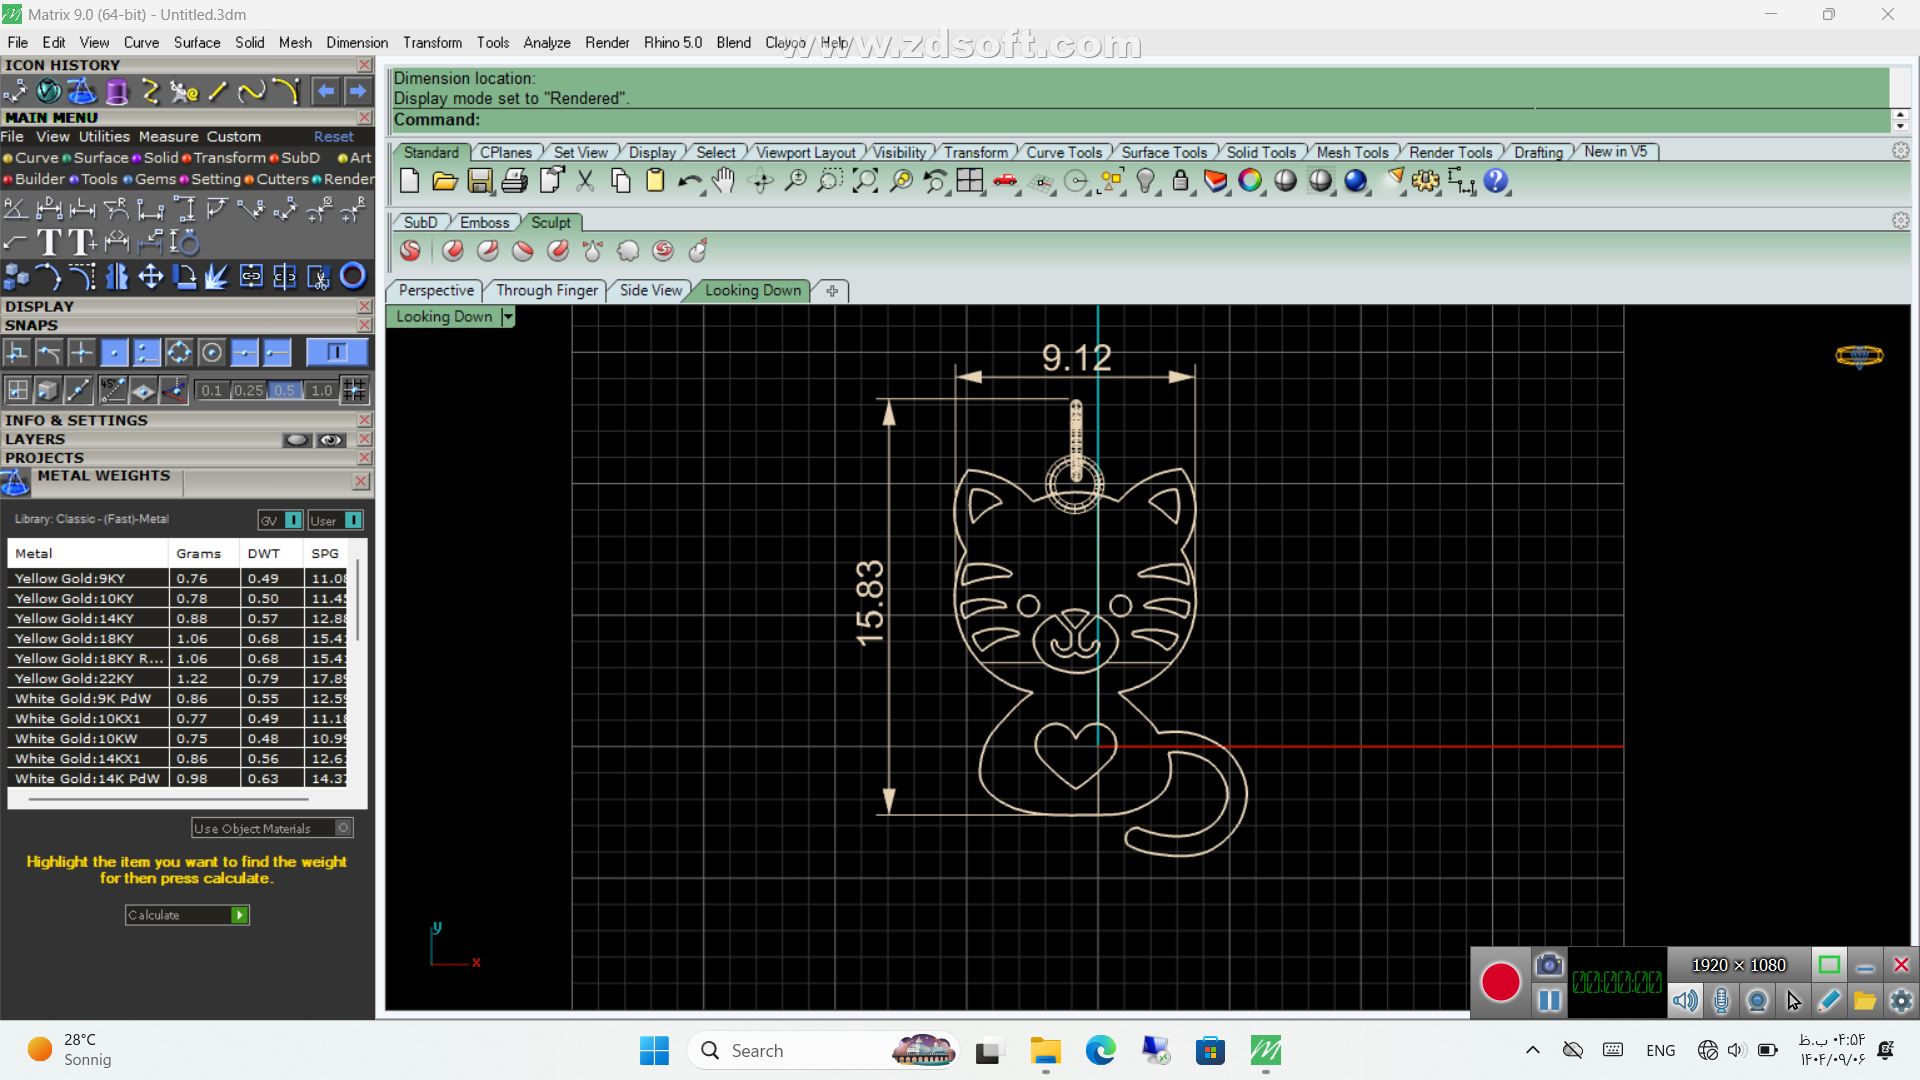Toggle the GV switch in Metal Weights
The height and width of the screenshot is (1080, 1920).
[x=293, y=520]
